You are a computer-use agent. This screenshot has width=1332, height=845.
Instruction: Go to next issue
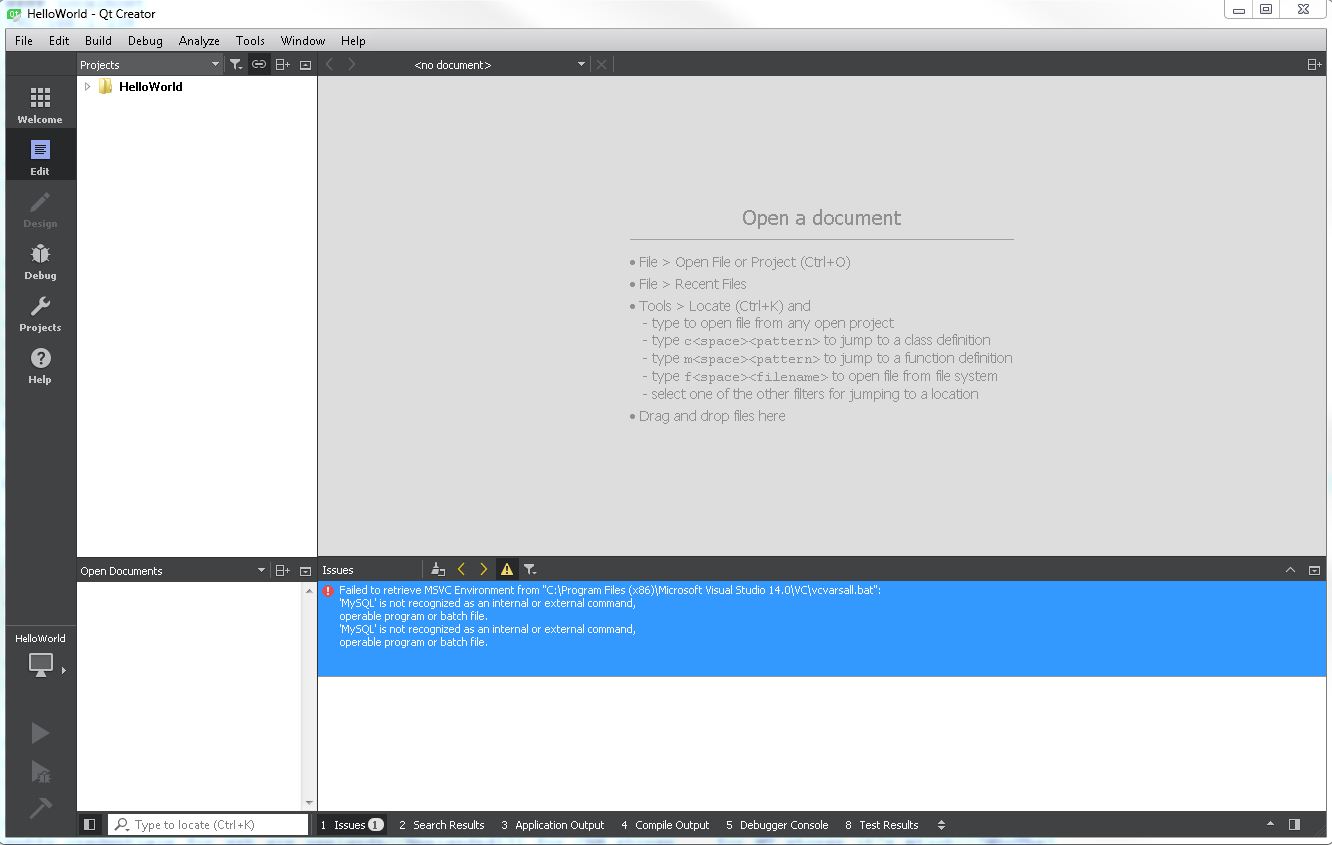coord(484,570)
